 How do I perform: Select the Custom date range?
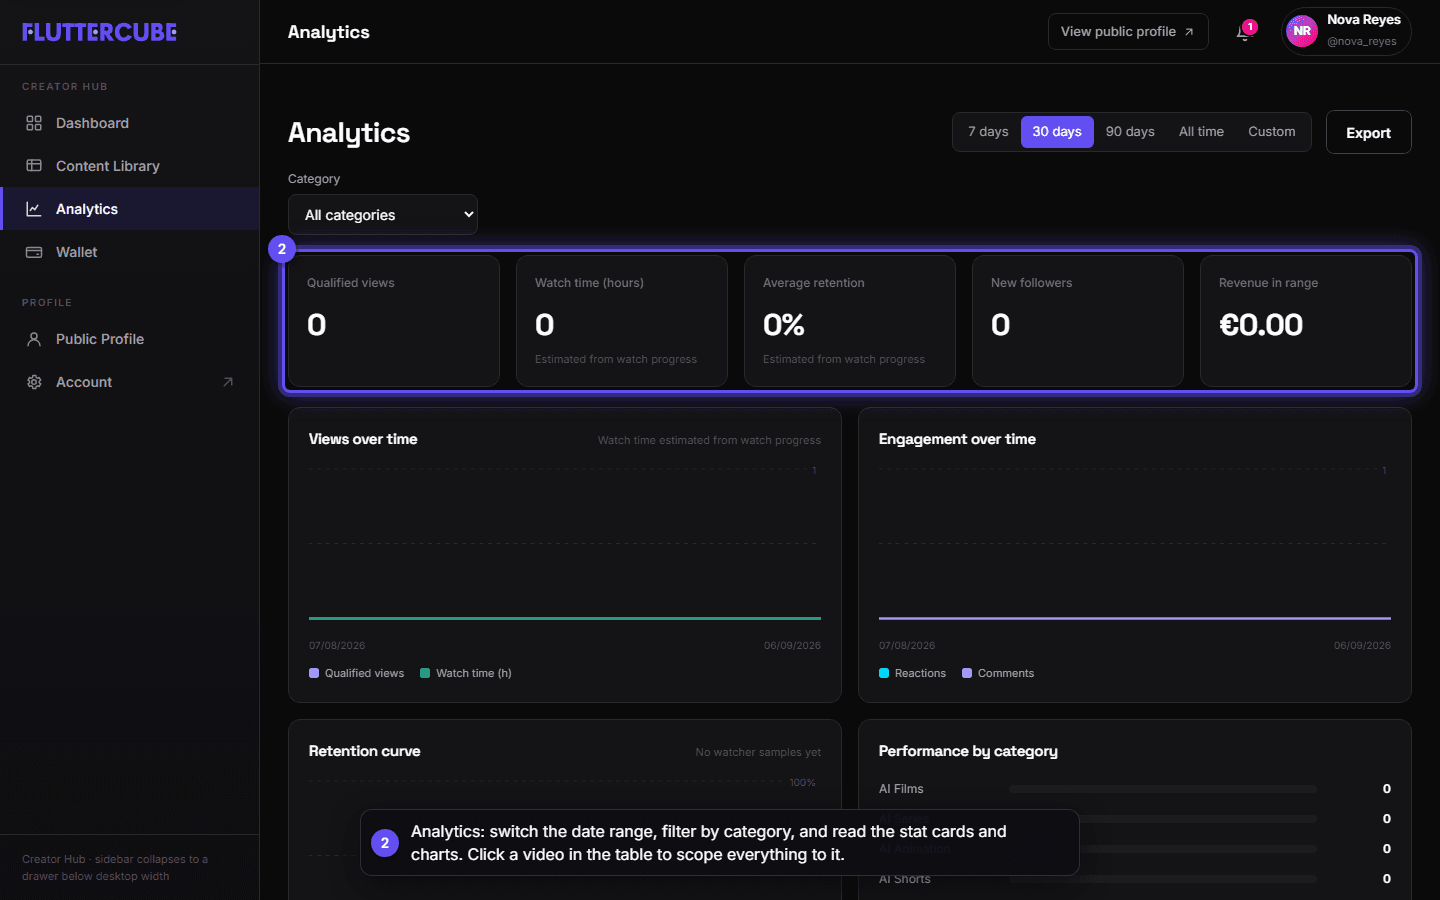pyautogui.click(x=1271, y=132)
